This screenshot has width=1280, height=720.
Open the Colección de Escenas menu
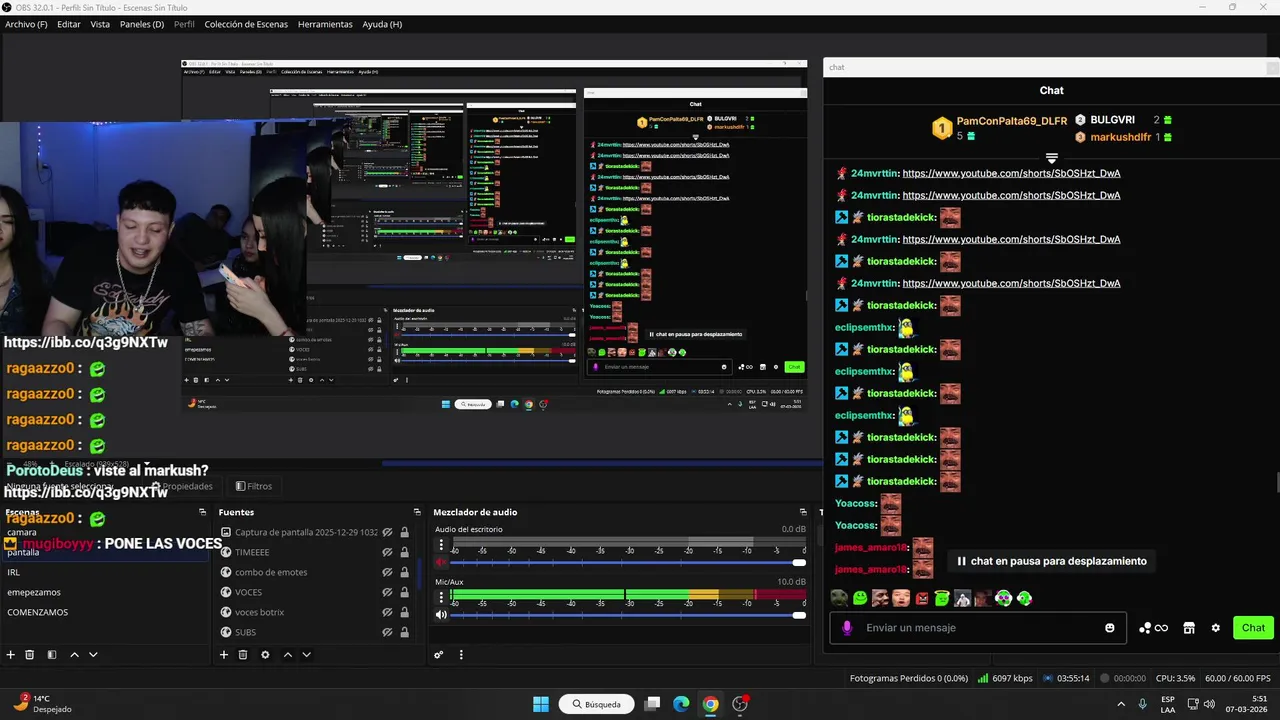pos(245,24)
